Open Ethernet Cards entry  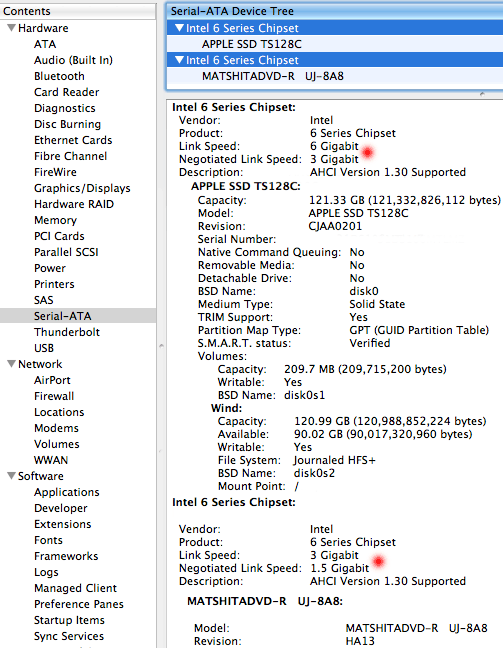(x=73, y=140)
